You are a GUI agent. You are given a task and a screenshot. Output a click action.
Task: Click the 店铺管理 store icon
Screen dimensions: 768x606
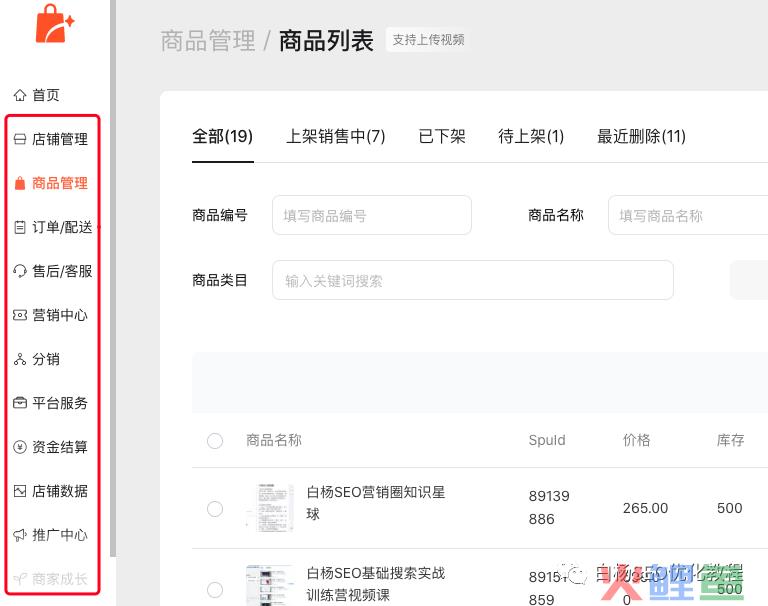click(x=20, y=139)
